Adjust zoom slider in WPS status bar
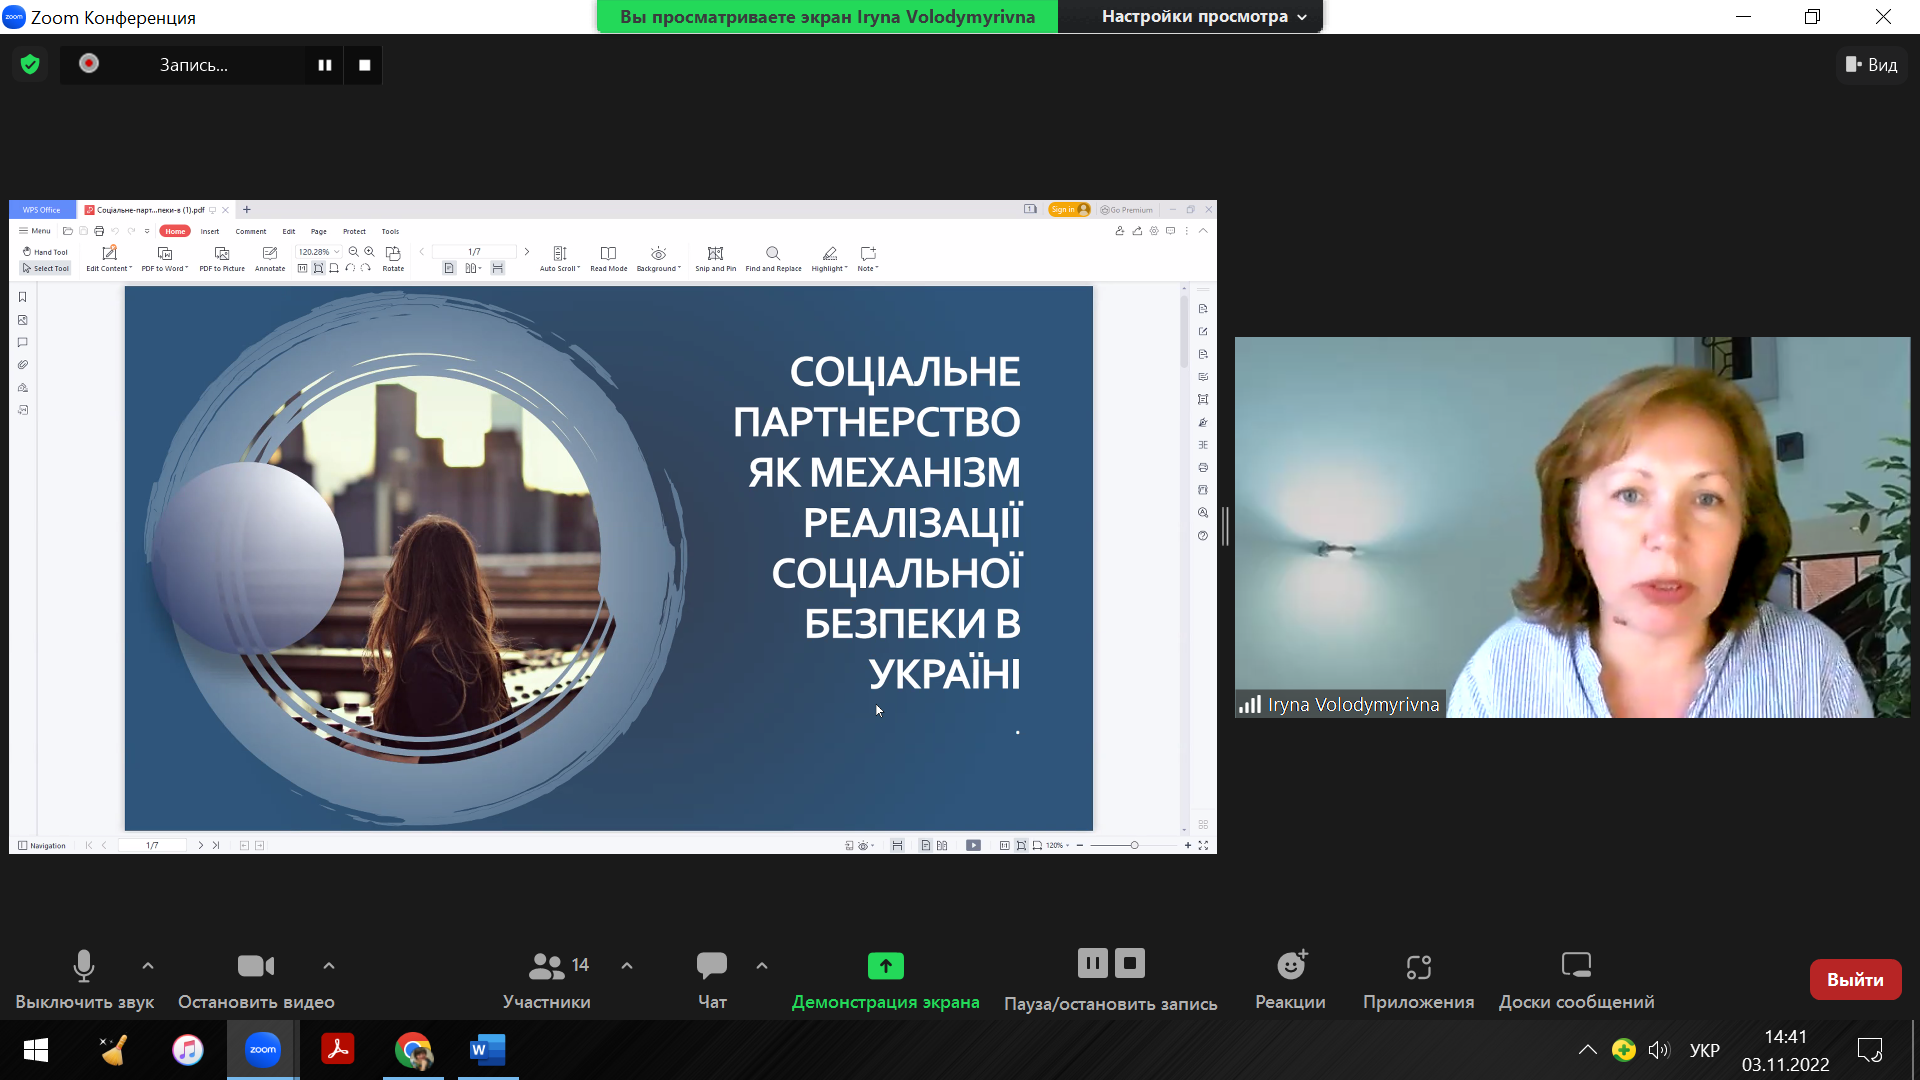This screenshot has width=1920, height=1080. pyautogui.click(x=1134, y=845)
